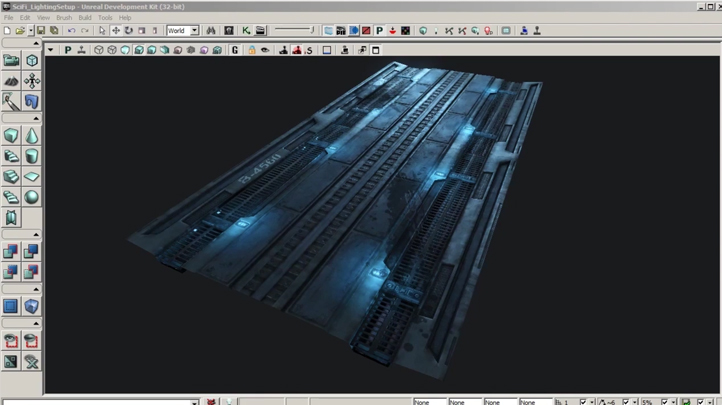This screenshot has width=722, height=405.
Task: Open the Build menu
Action: point(85,17)
